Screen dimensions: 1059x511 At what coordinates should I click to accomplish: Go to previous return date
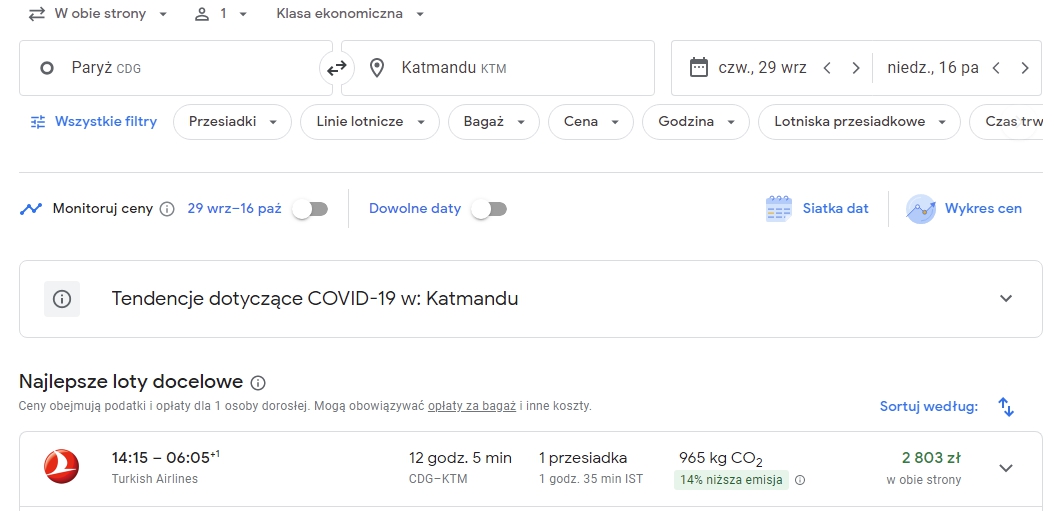click(x=996, y=68)
